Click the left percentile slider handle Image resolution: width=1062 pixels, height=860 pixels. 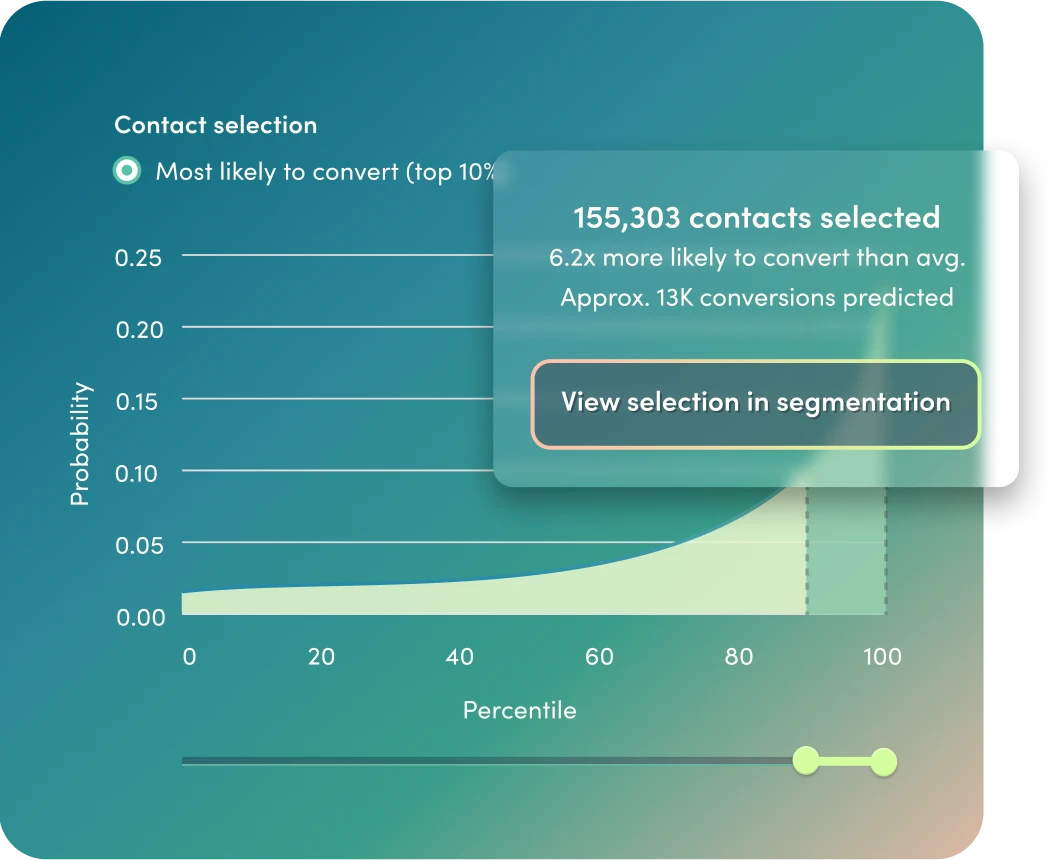click(x=806, y=761)
